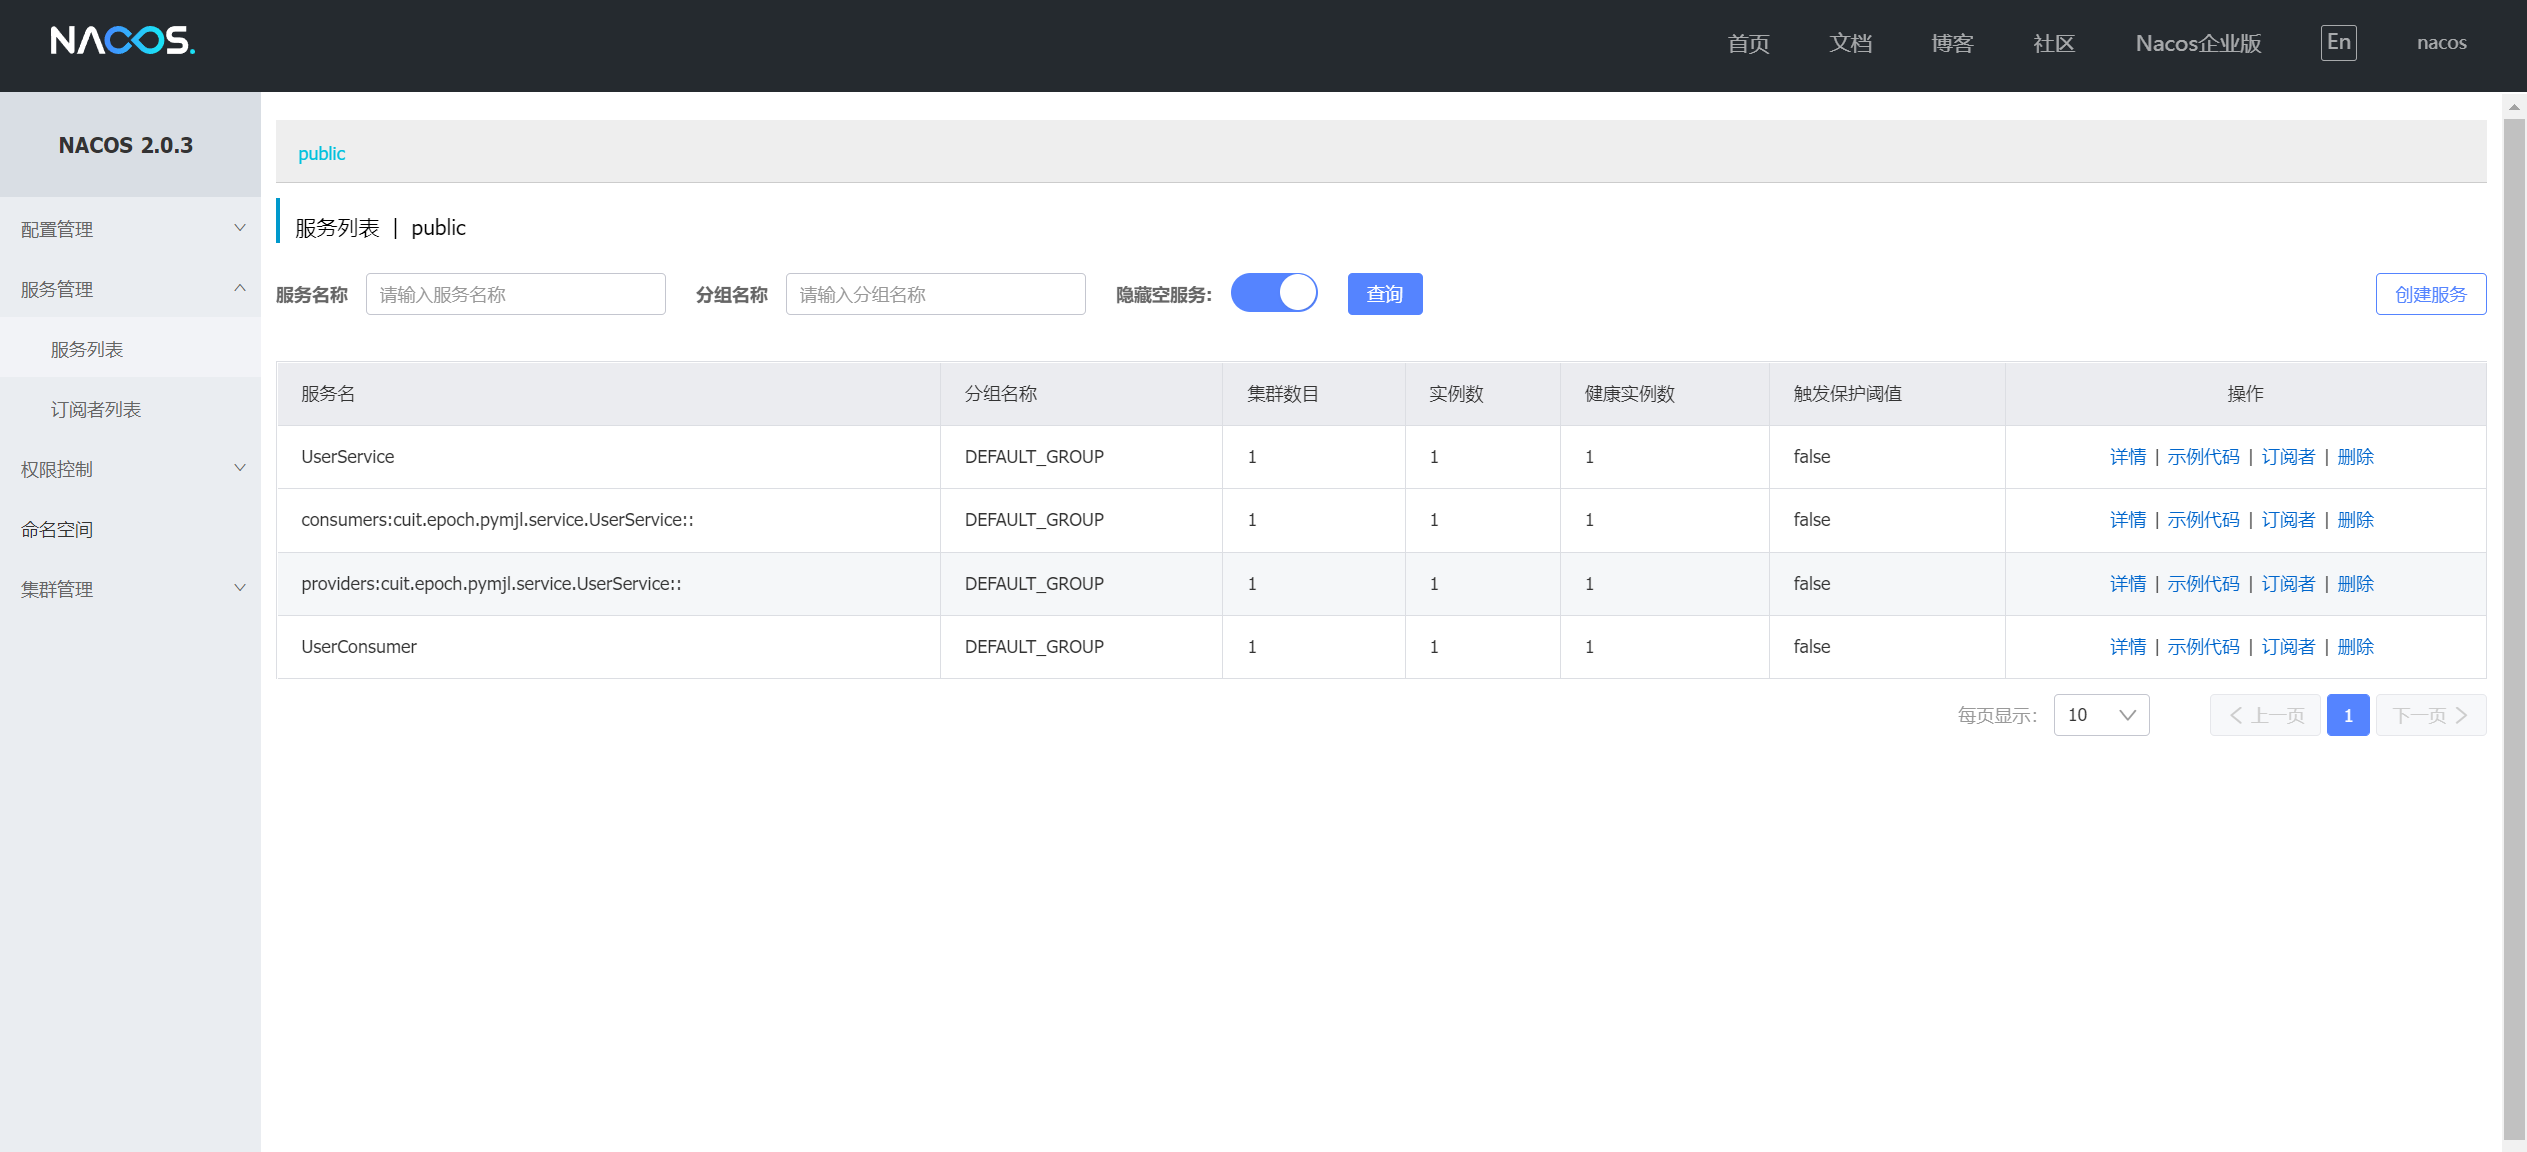Open 社区 in top navigation
This screenshot has width=2527, height=1152.
point(2054,43)
